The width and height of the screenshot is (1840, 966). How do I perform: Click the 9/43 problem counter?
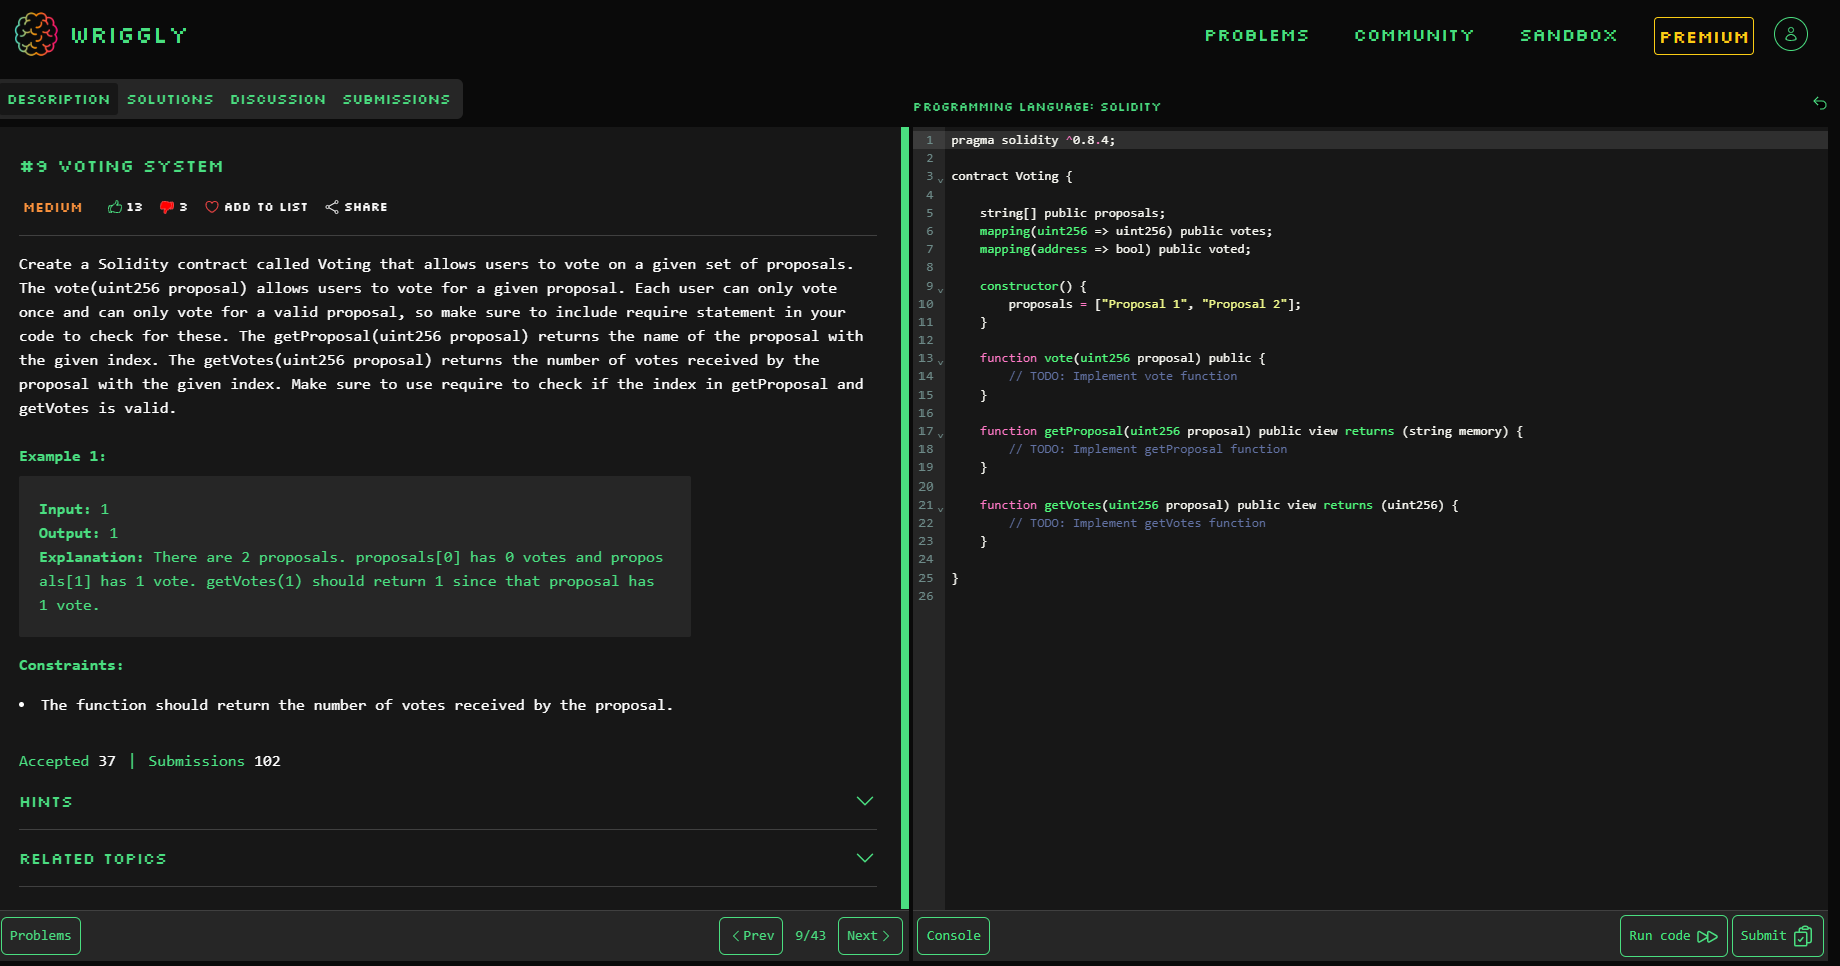tap(810, 936)
